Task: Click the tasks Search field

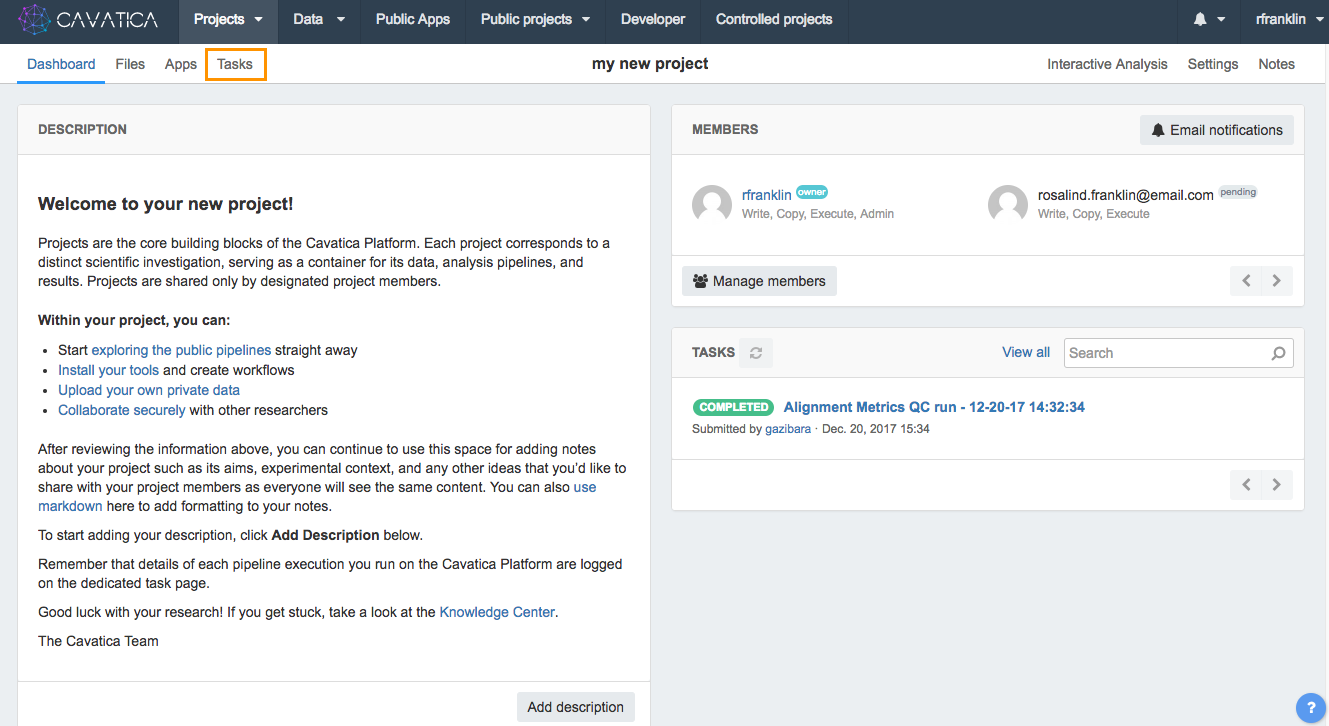Action: [x=1179, y=353]
